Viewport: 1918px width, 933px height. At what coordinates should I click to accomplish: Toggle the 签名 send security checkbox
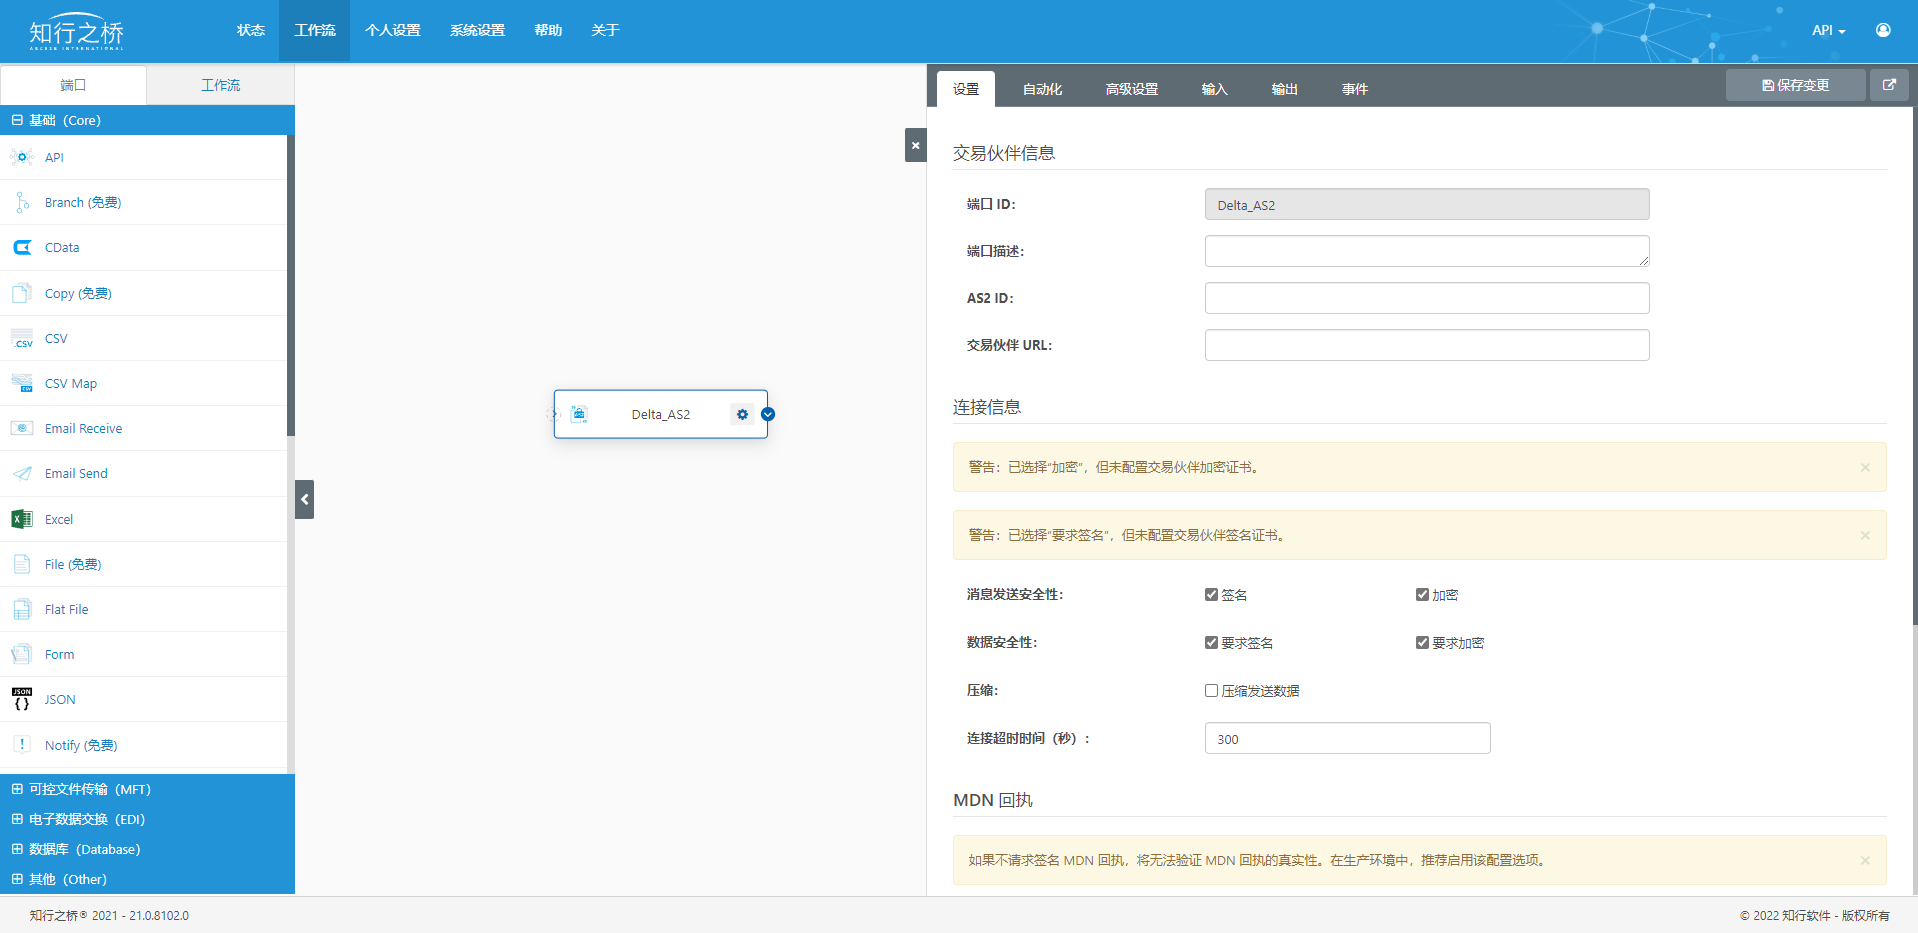pos(1211,594)
